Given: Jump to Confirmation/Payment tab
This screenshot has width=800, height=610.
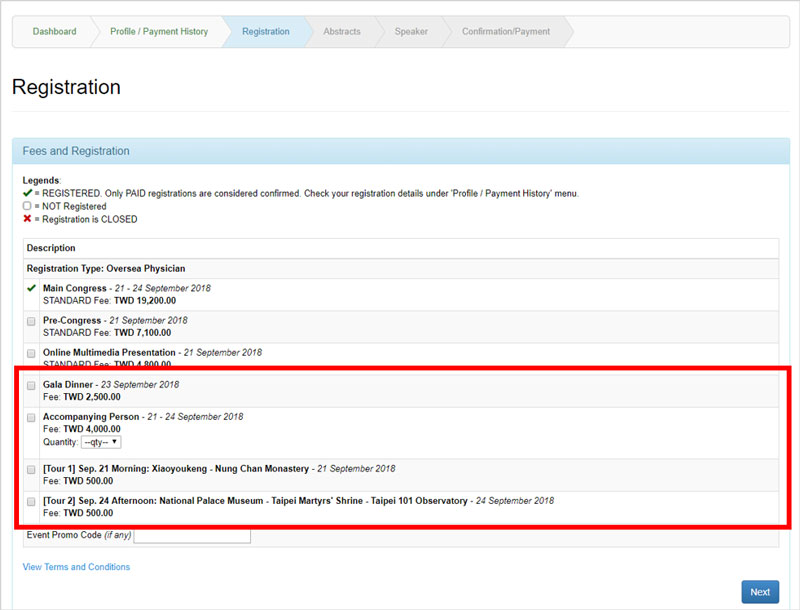Looking at the screenshot, I should click(505, 32).
